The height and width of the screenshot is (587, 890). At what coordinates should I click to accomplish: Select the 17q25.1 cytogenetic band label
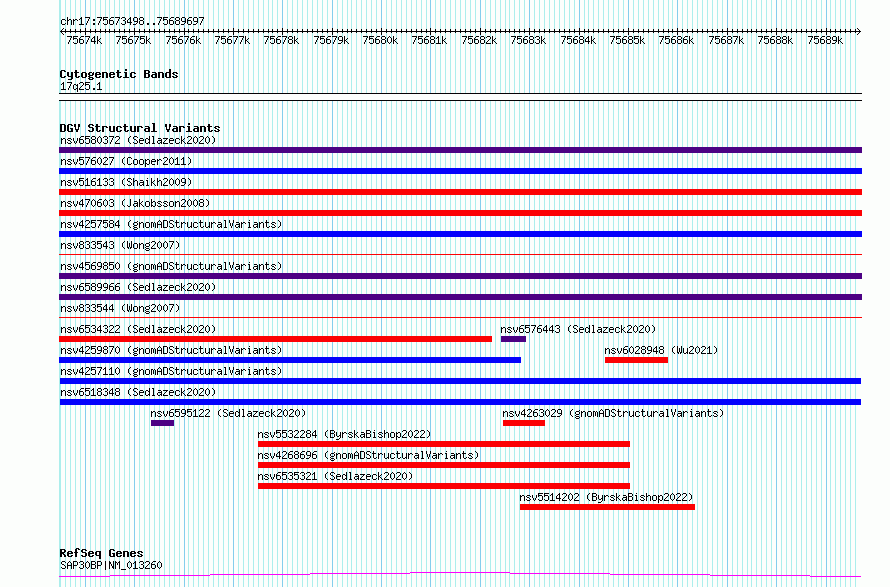click(x=81, y=86)
